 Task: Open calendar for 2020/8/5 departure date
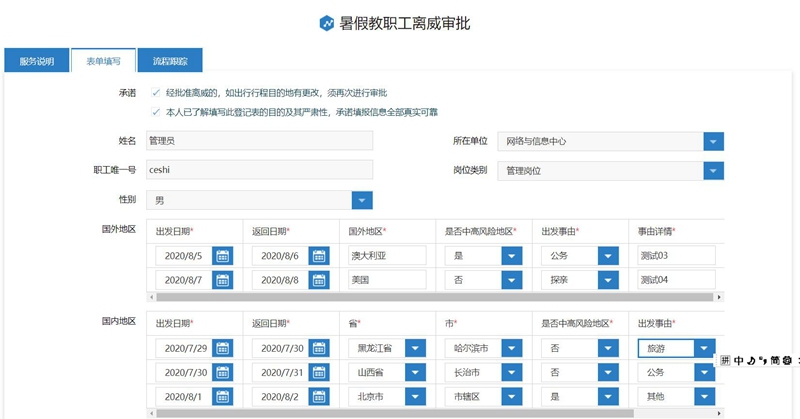[x=222, y=256]
